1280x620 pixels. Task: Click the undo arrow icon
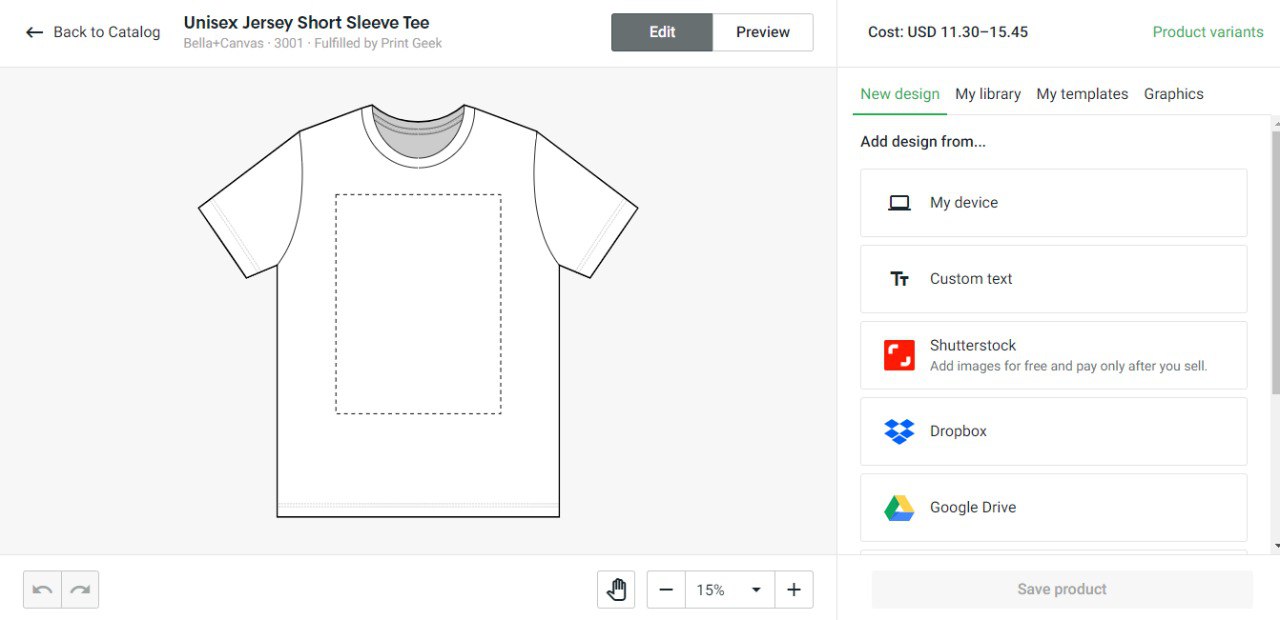pyautogui.click(x=42, y=590)
